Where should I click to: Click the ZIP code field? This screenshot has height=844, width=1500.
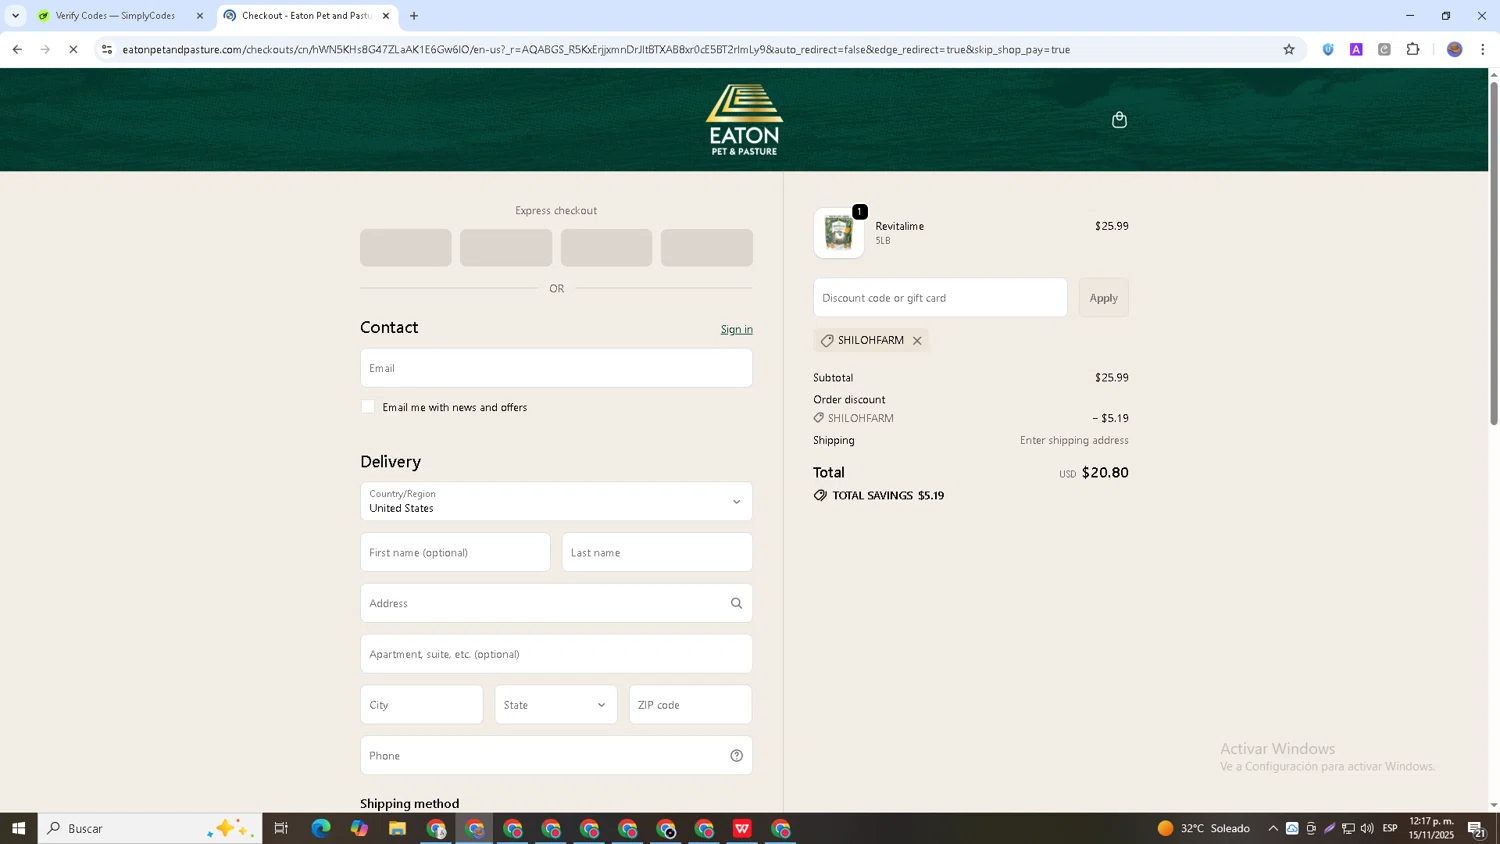[690, 705]
